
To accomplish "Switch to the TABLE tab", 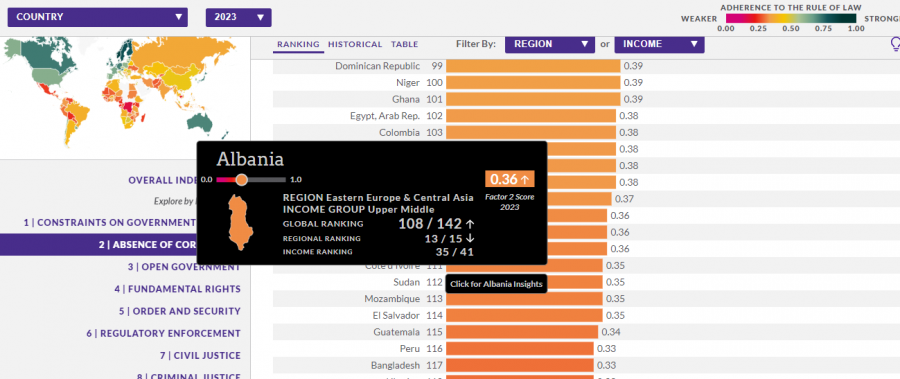I will [x=405, y=44].
